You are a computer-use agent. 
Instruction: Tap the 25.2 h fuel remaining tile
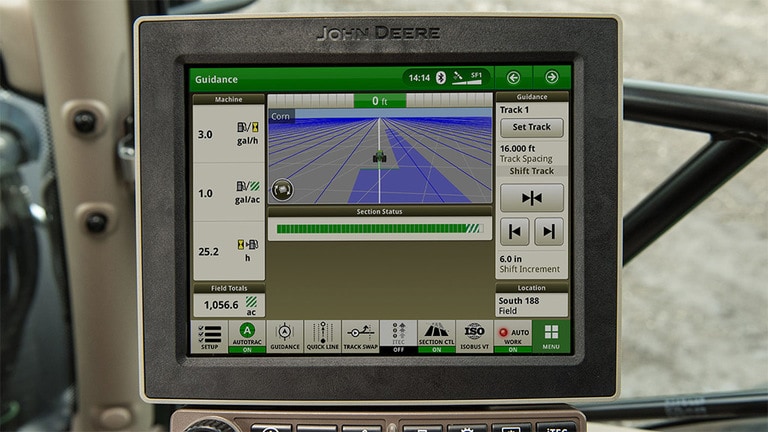[x=229, y=251]
